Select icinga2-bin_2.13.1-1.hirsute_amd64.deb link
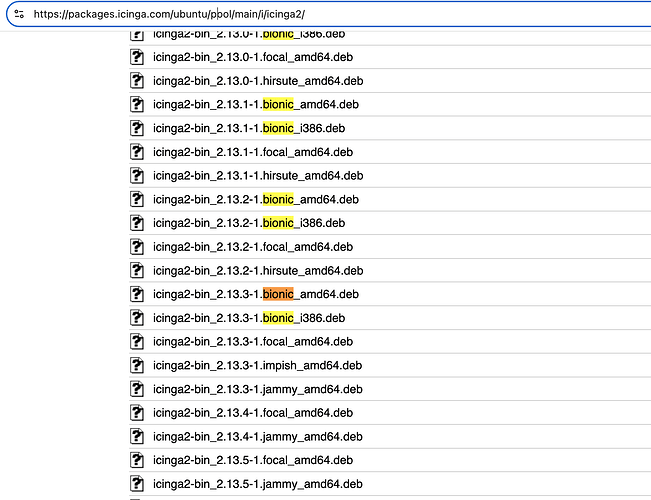This screenshot has width=651, height=500. pyautogui.click(x=257, y=176)
